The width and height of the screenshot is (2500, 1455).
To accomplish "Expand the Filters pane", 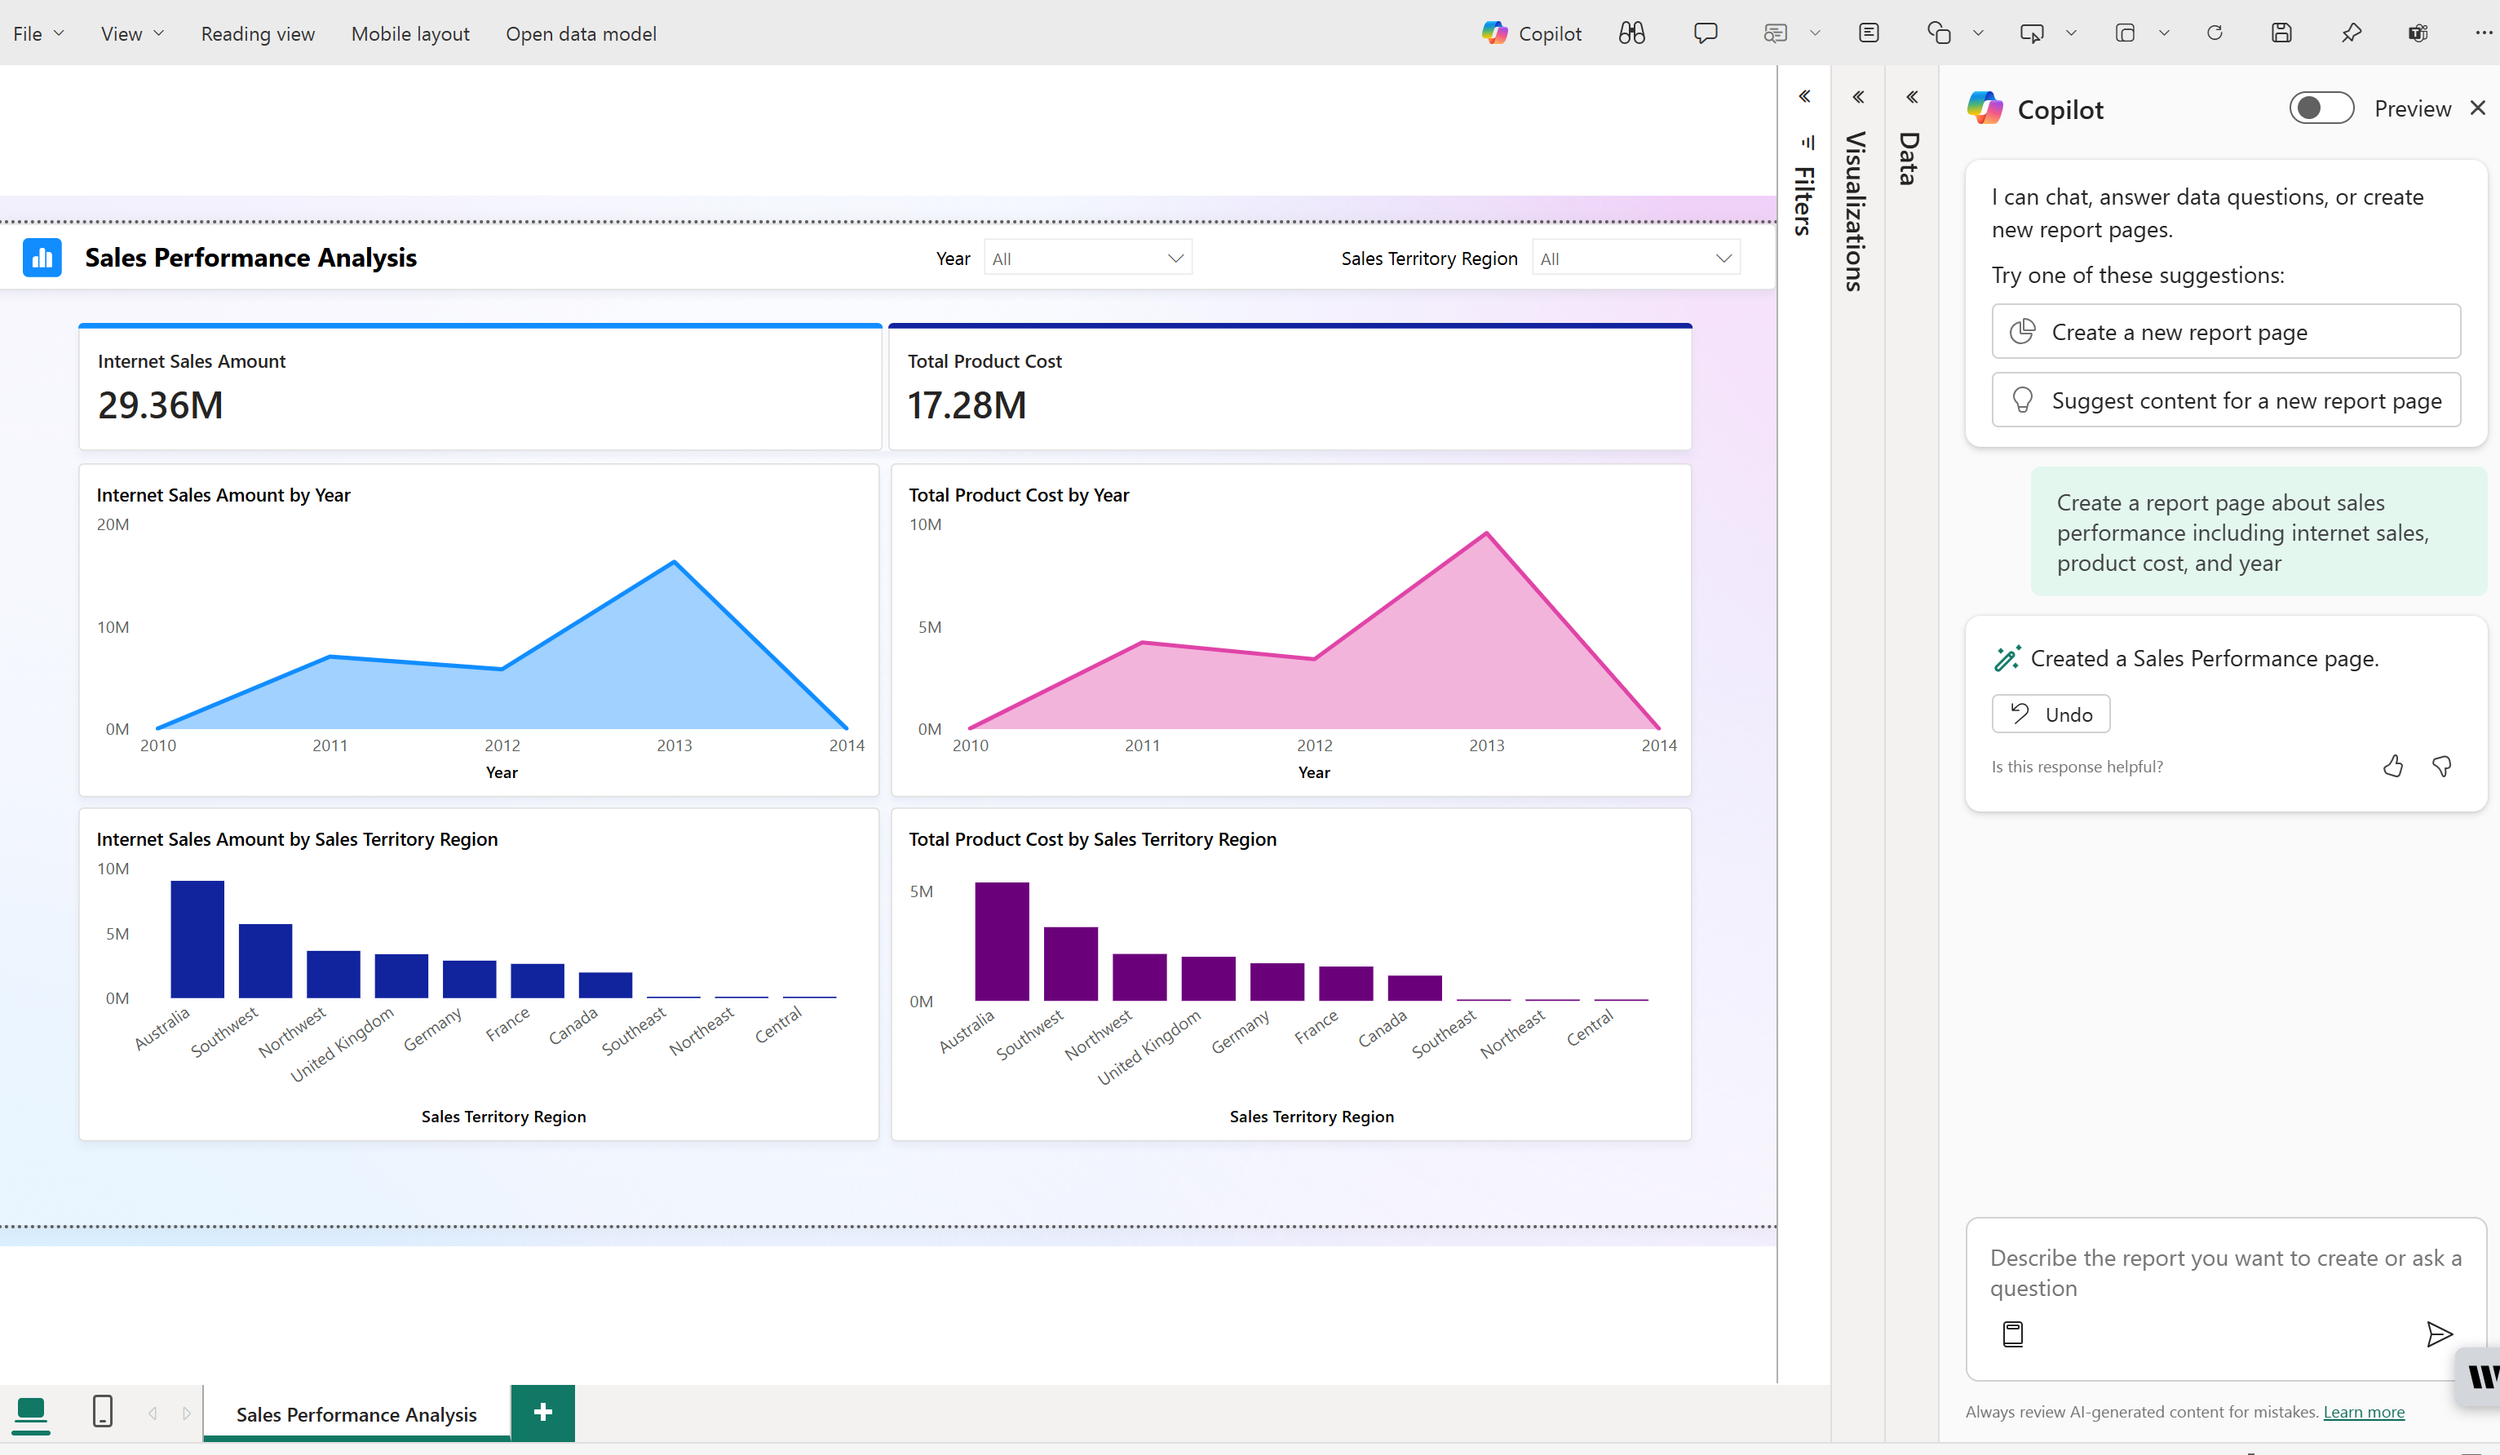I will pos(1804,97).
